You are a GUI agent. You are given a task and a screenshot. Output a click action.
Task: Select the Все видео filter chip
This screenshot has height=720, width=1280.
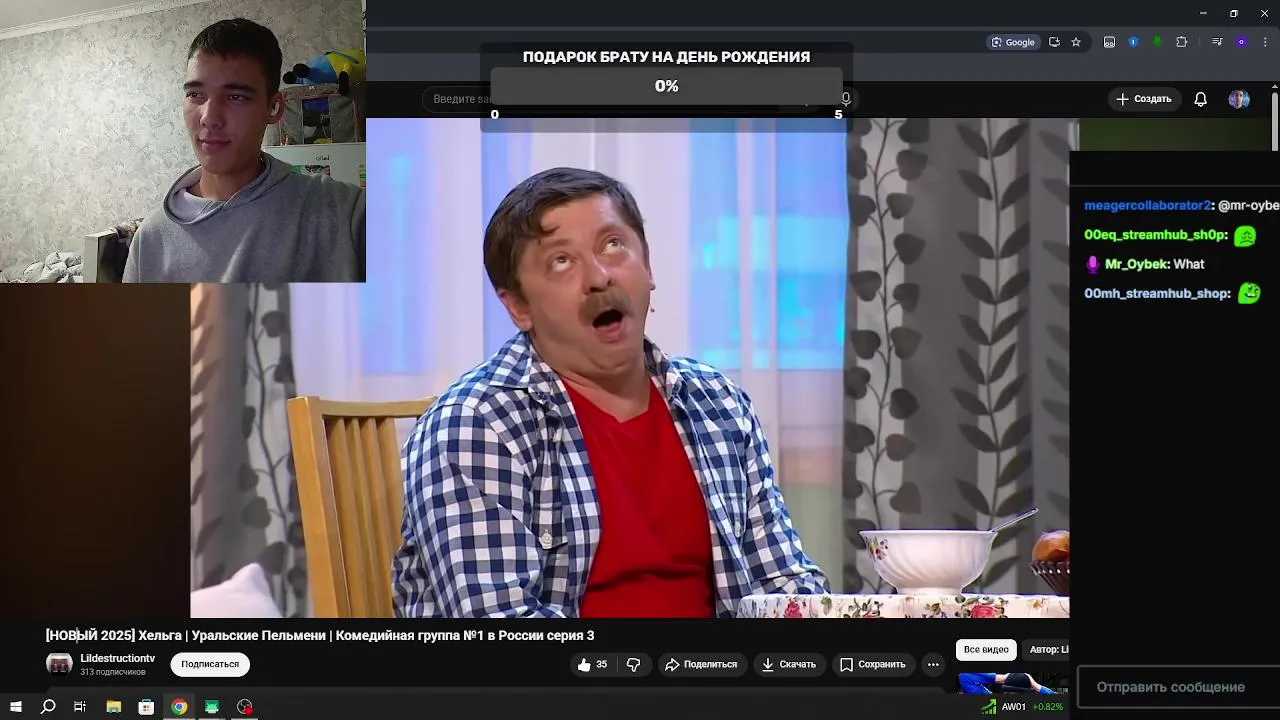[986, 649]
